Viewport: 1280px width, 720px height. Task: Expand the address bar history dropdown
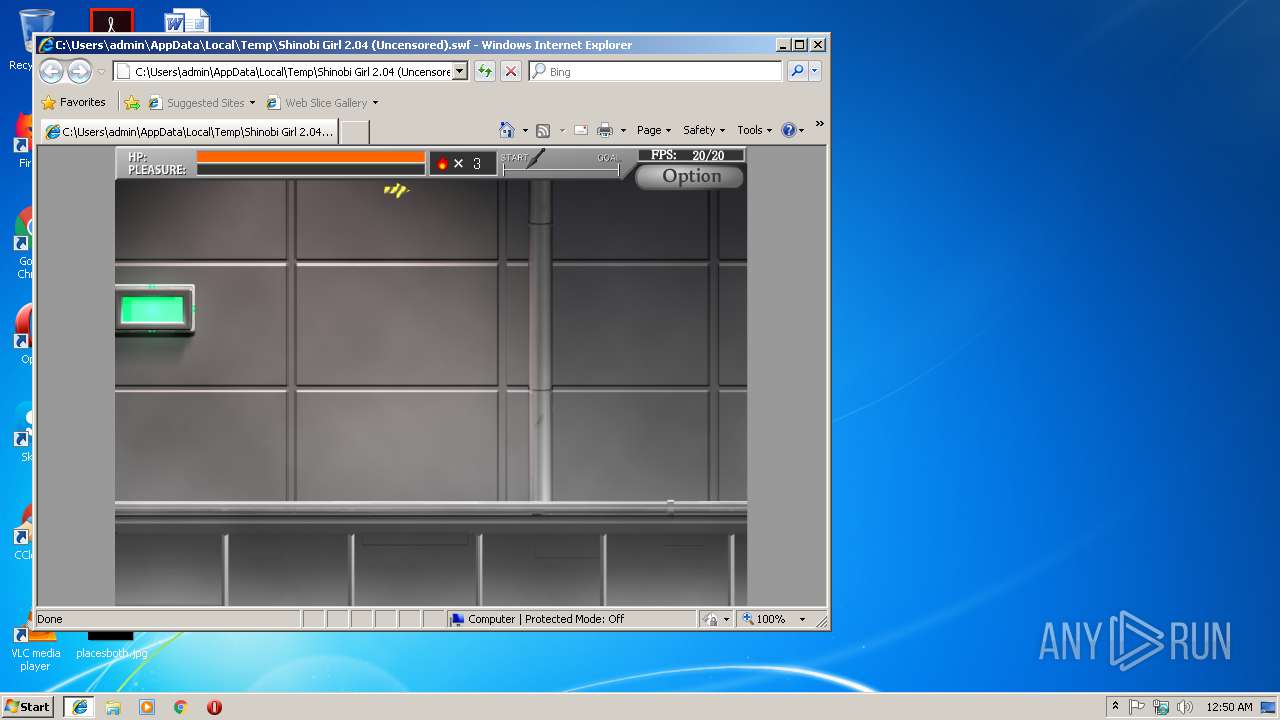click(460, 71)
